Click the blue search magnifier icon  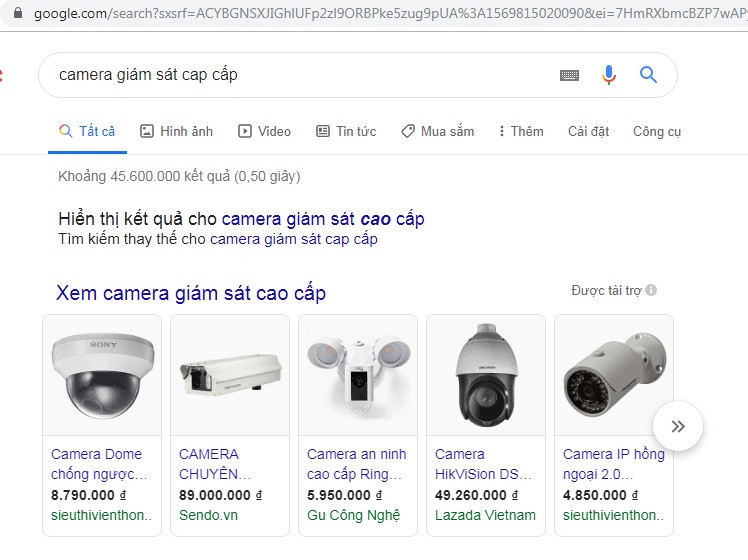pyautogui.click(x=648, y=75)
